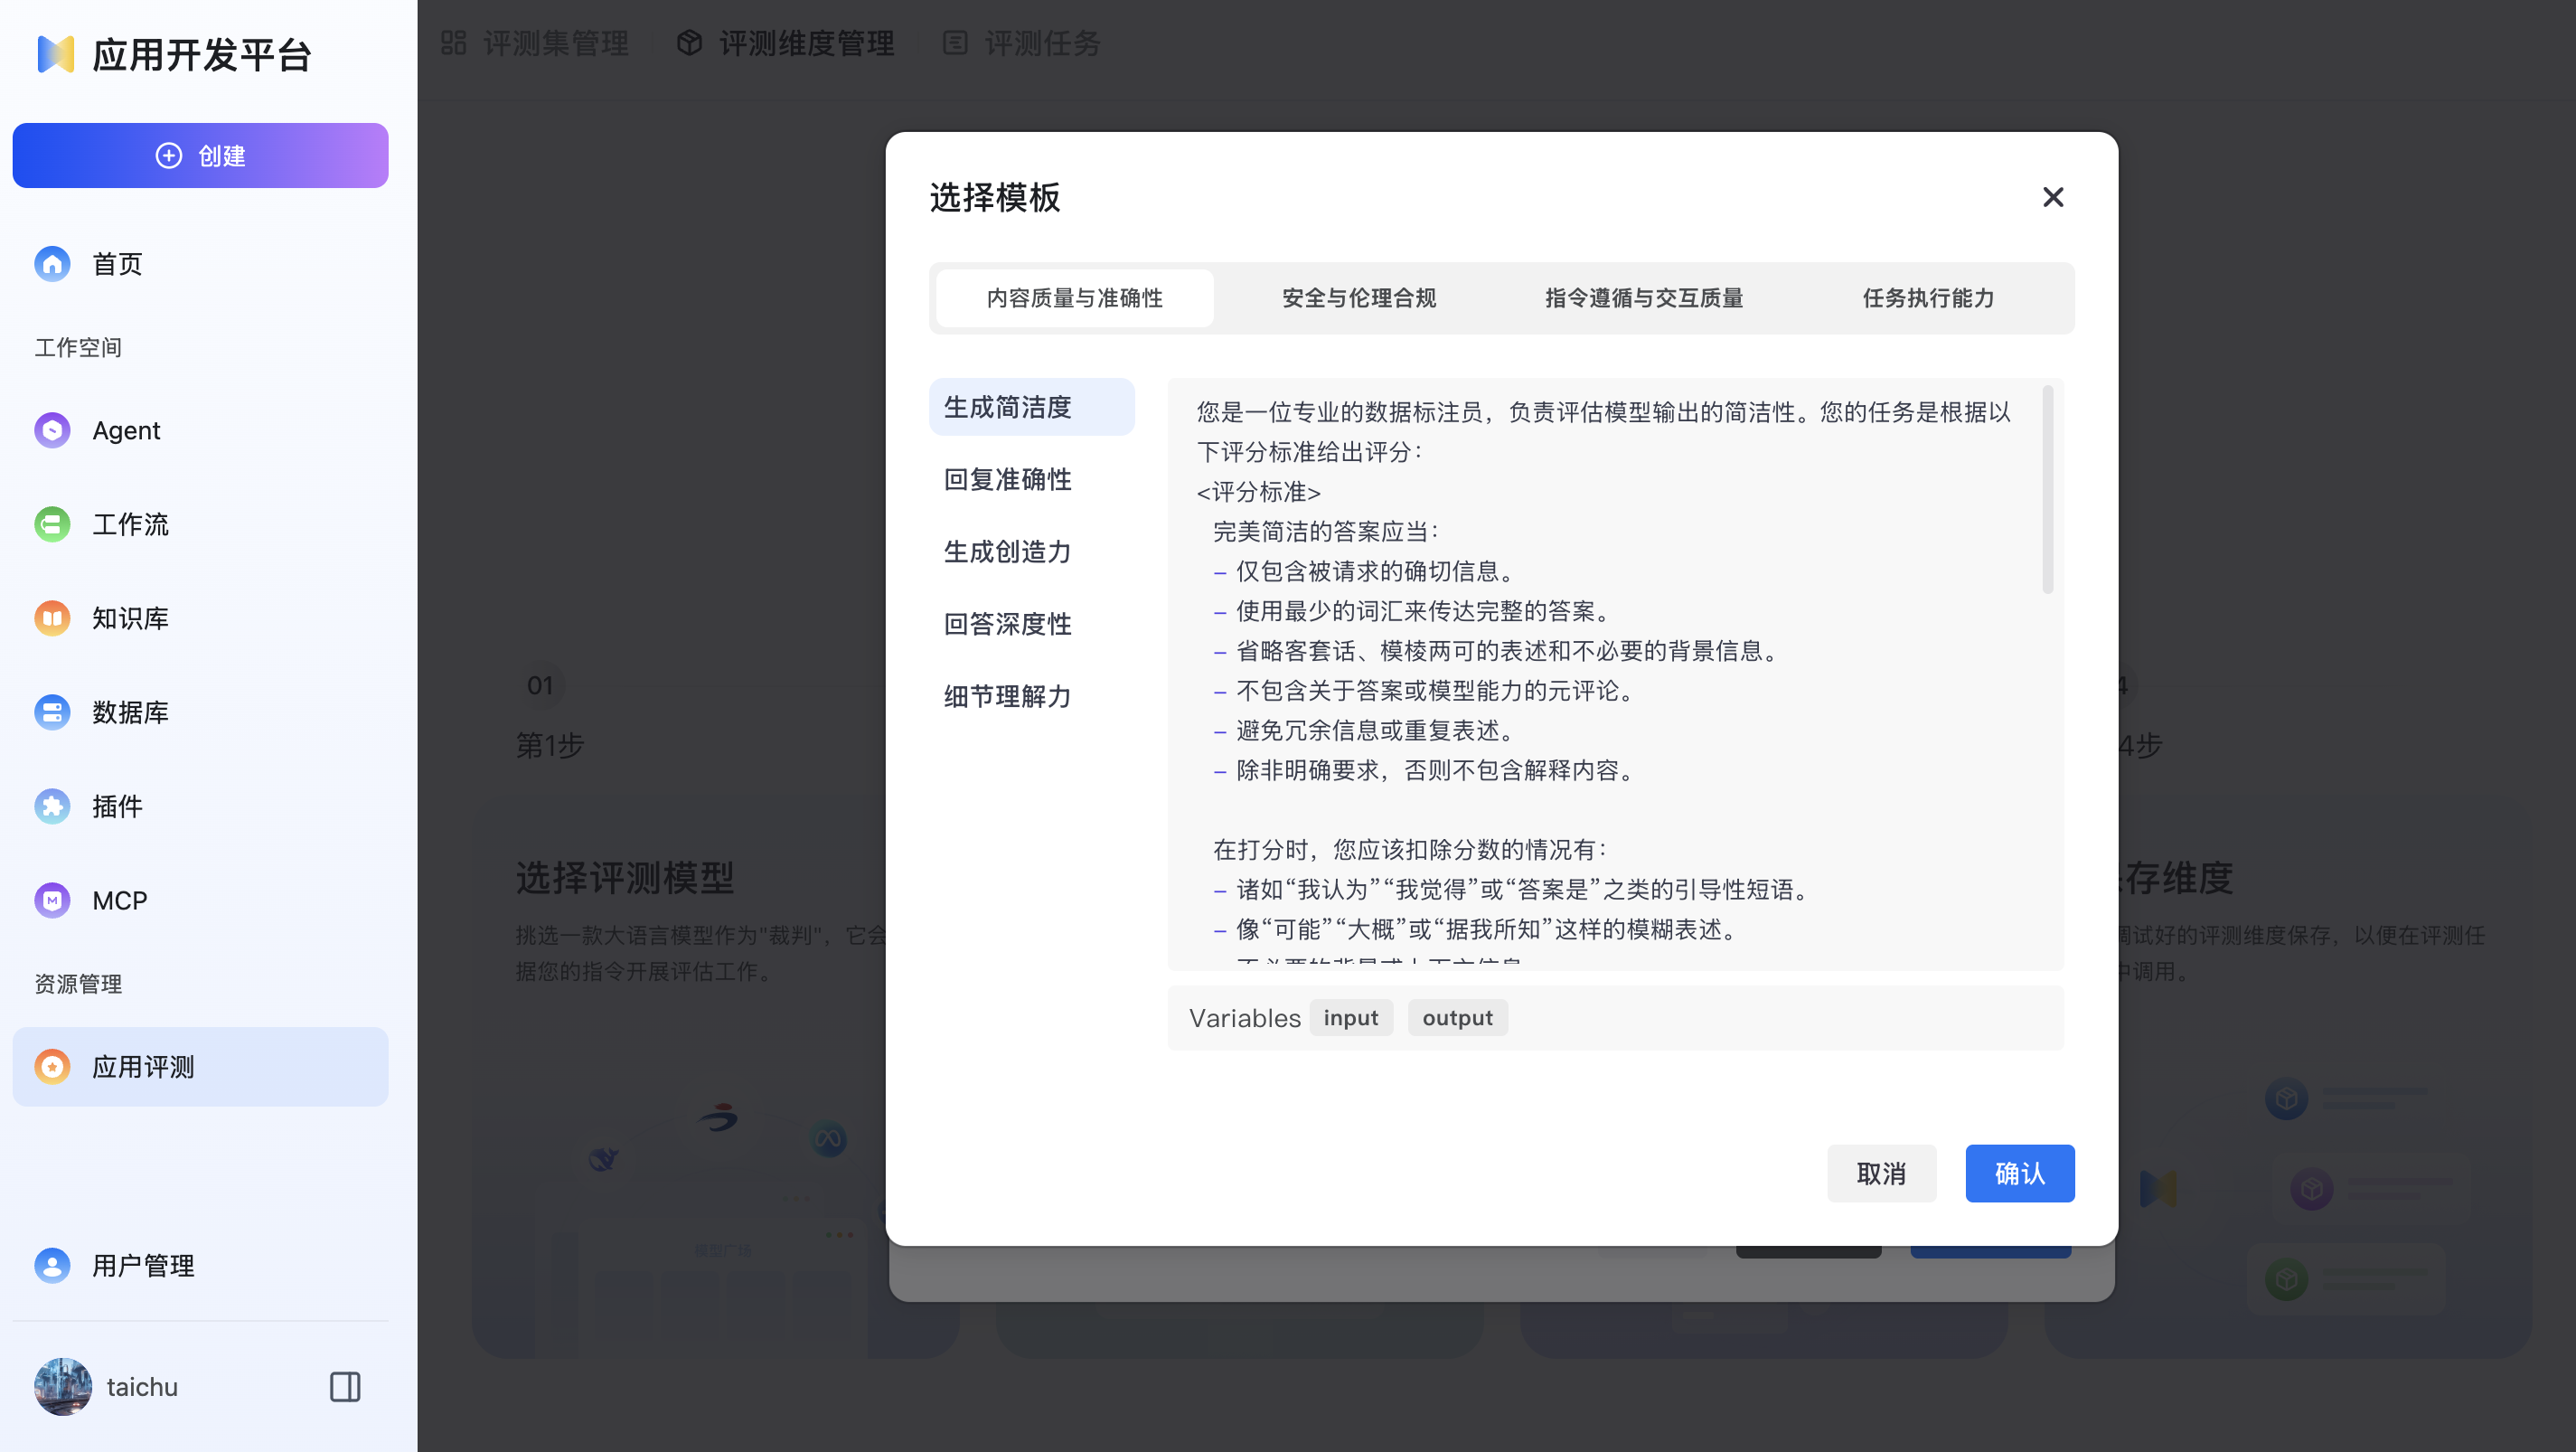
Task: Select 生成创造力 from template list
Action: point(1007,551)
